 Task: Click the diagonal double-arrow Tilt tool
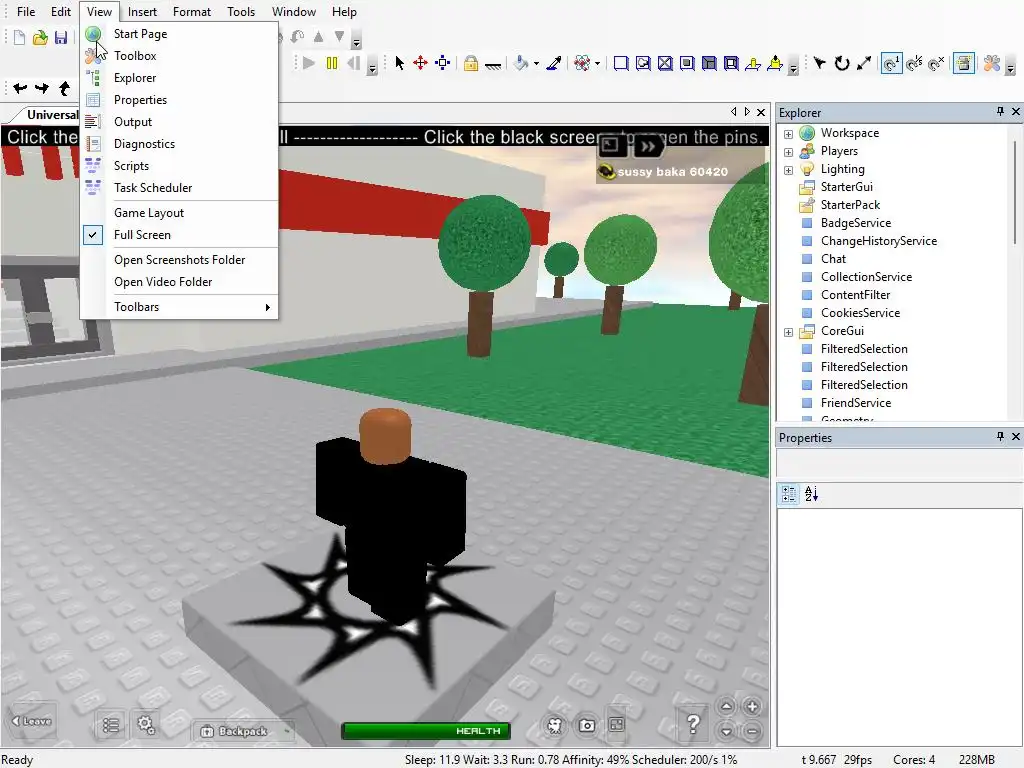(x=864, y=63)
